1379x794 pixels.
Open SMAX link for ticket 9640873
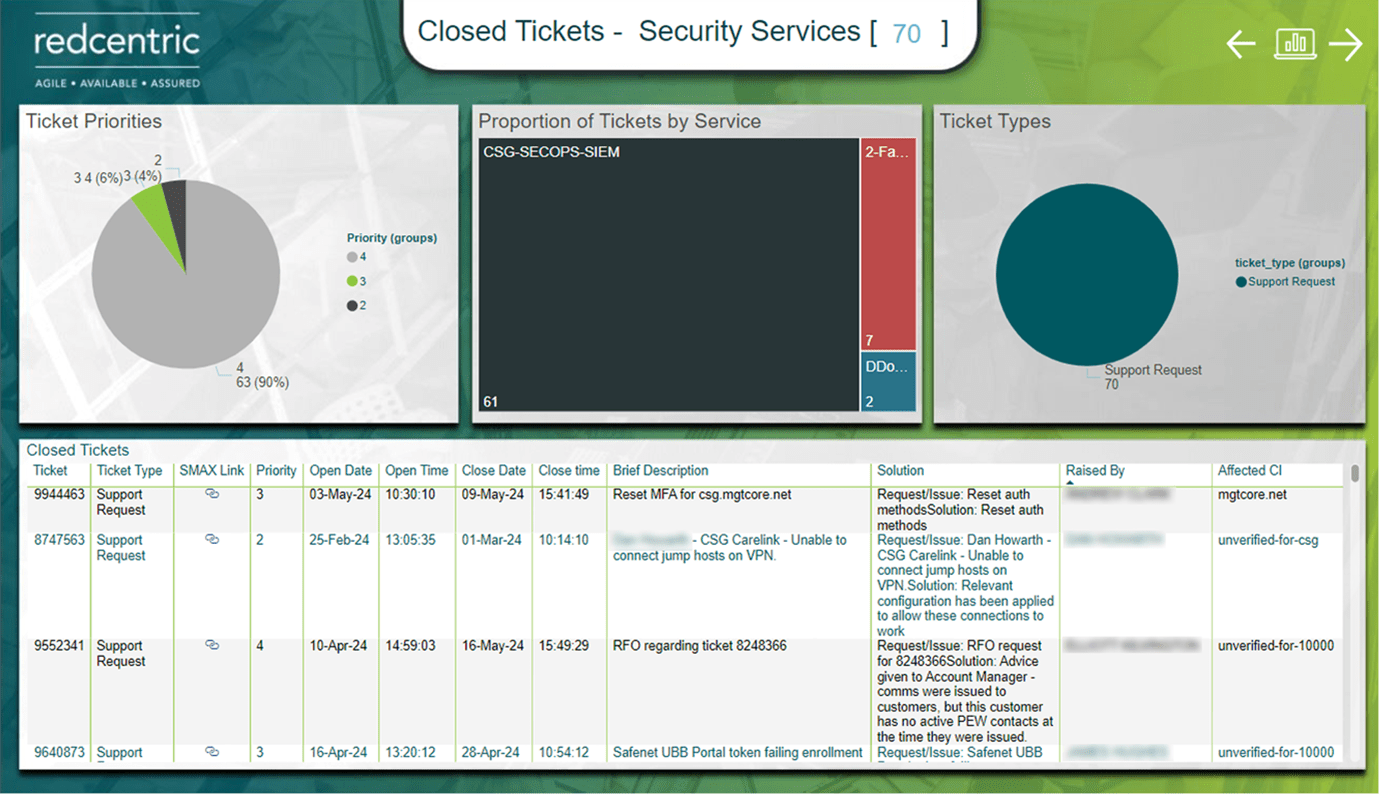tap(212, 751)
